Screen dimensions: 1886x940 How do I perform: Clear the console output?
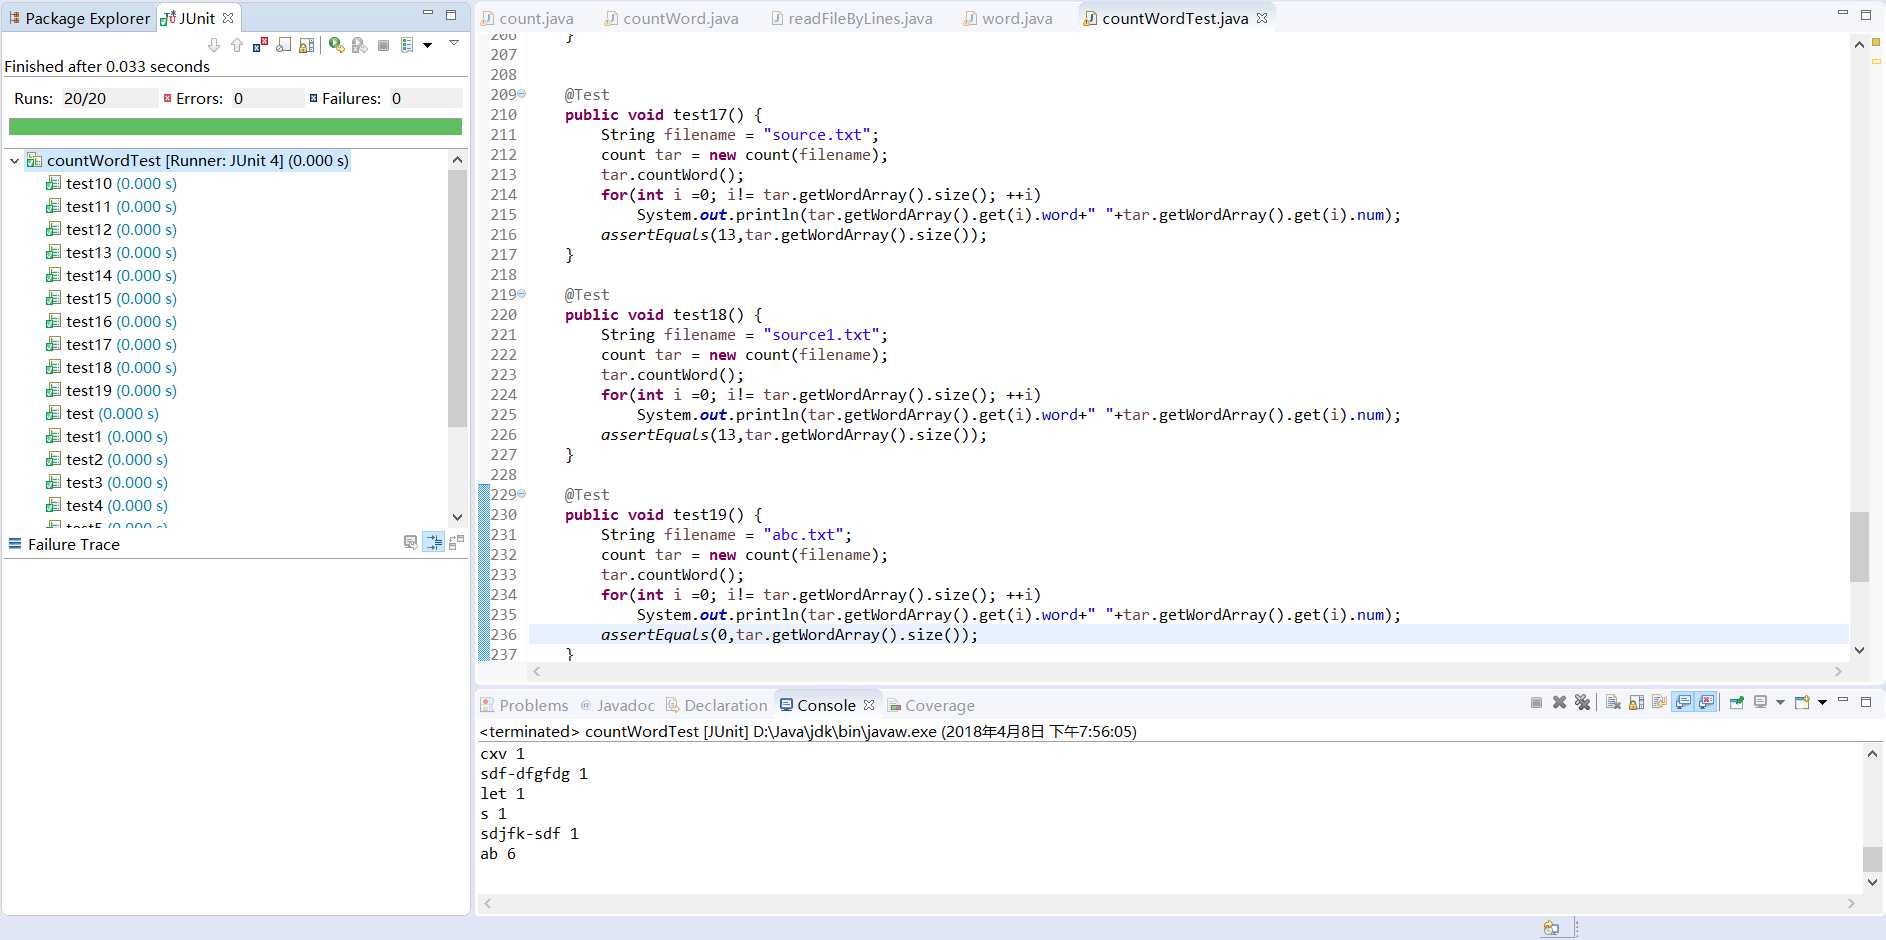[x=1613, y=703]
